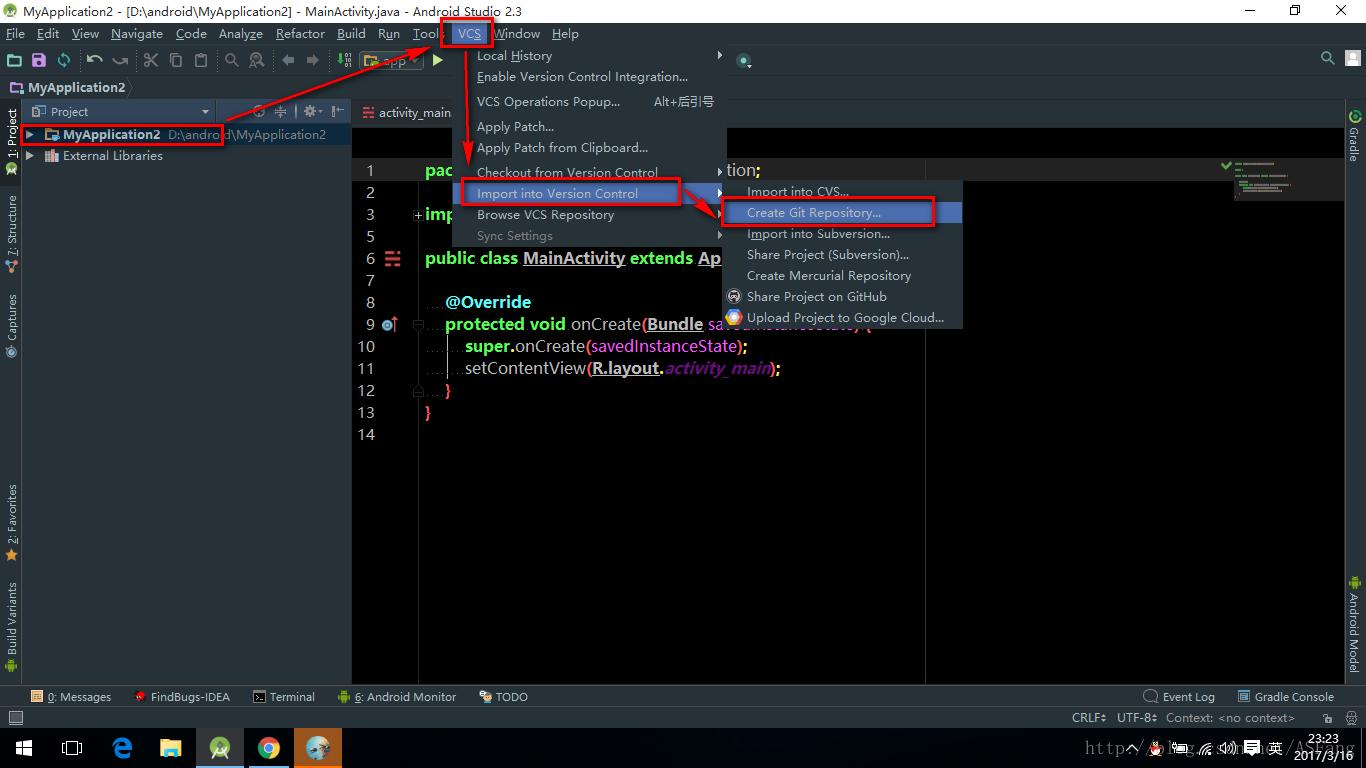
Task: Click the Replace toolbar icon
Action: [x=257, y=60]
